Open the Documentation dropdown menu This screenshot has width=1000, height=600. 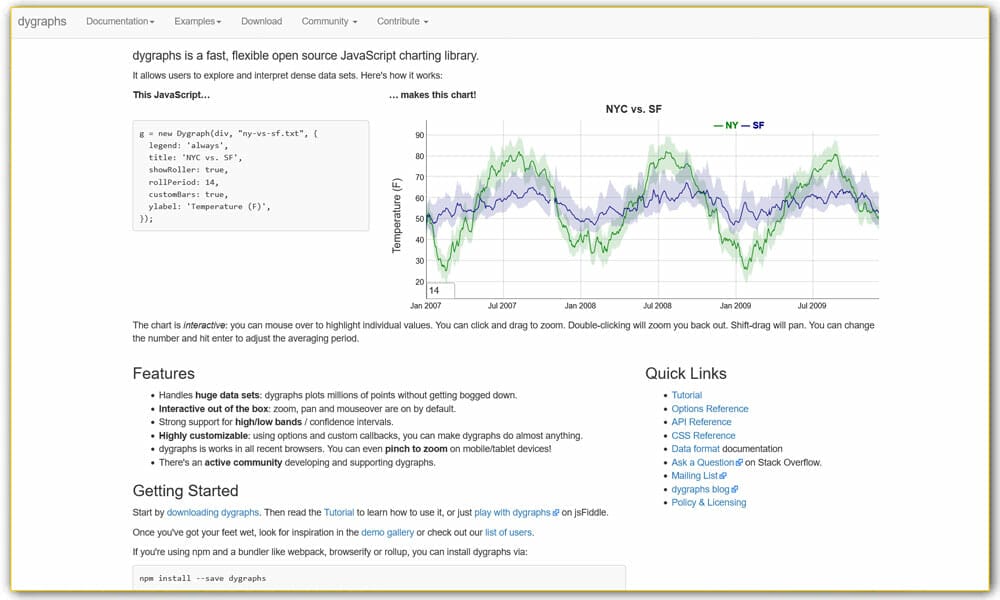pyautogui.click(x=117, y=20)
